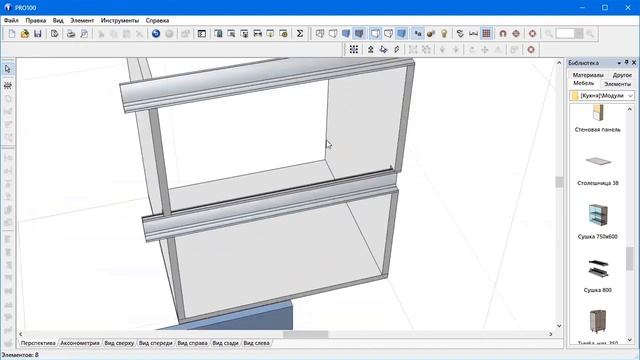Open the Элементы library tab
The height and width of the screenshot is (360, 640).
coord(617,84)
